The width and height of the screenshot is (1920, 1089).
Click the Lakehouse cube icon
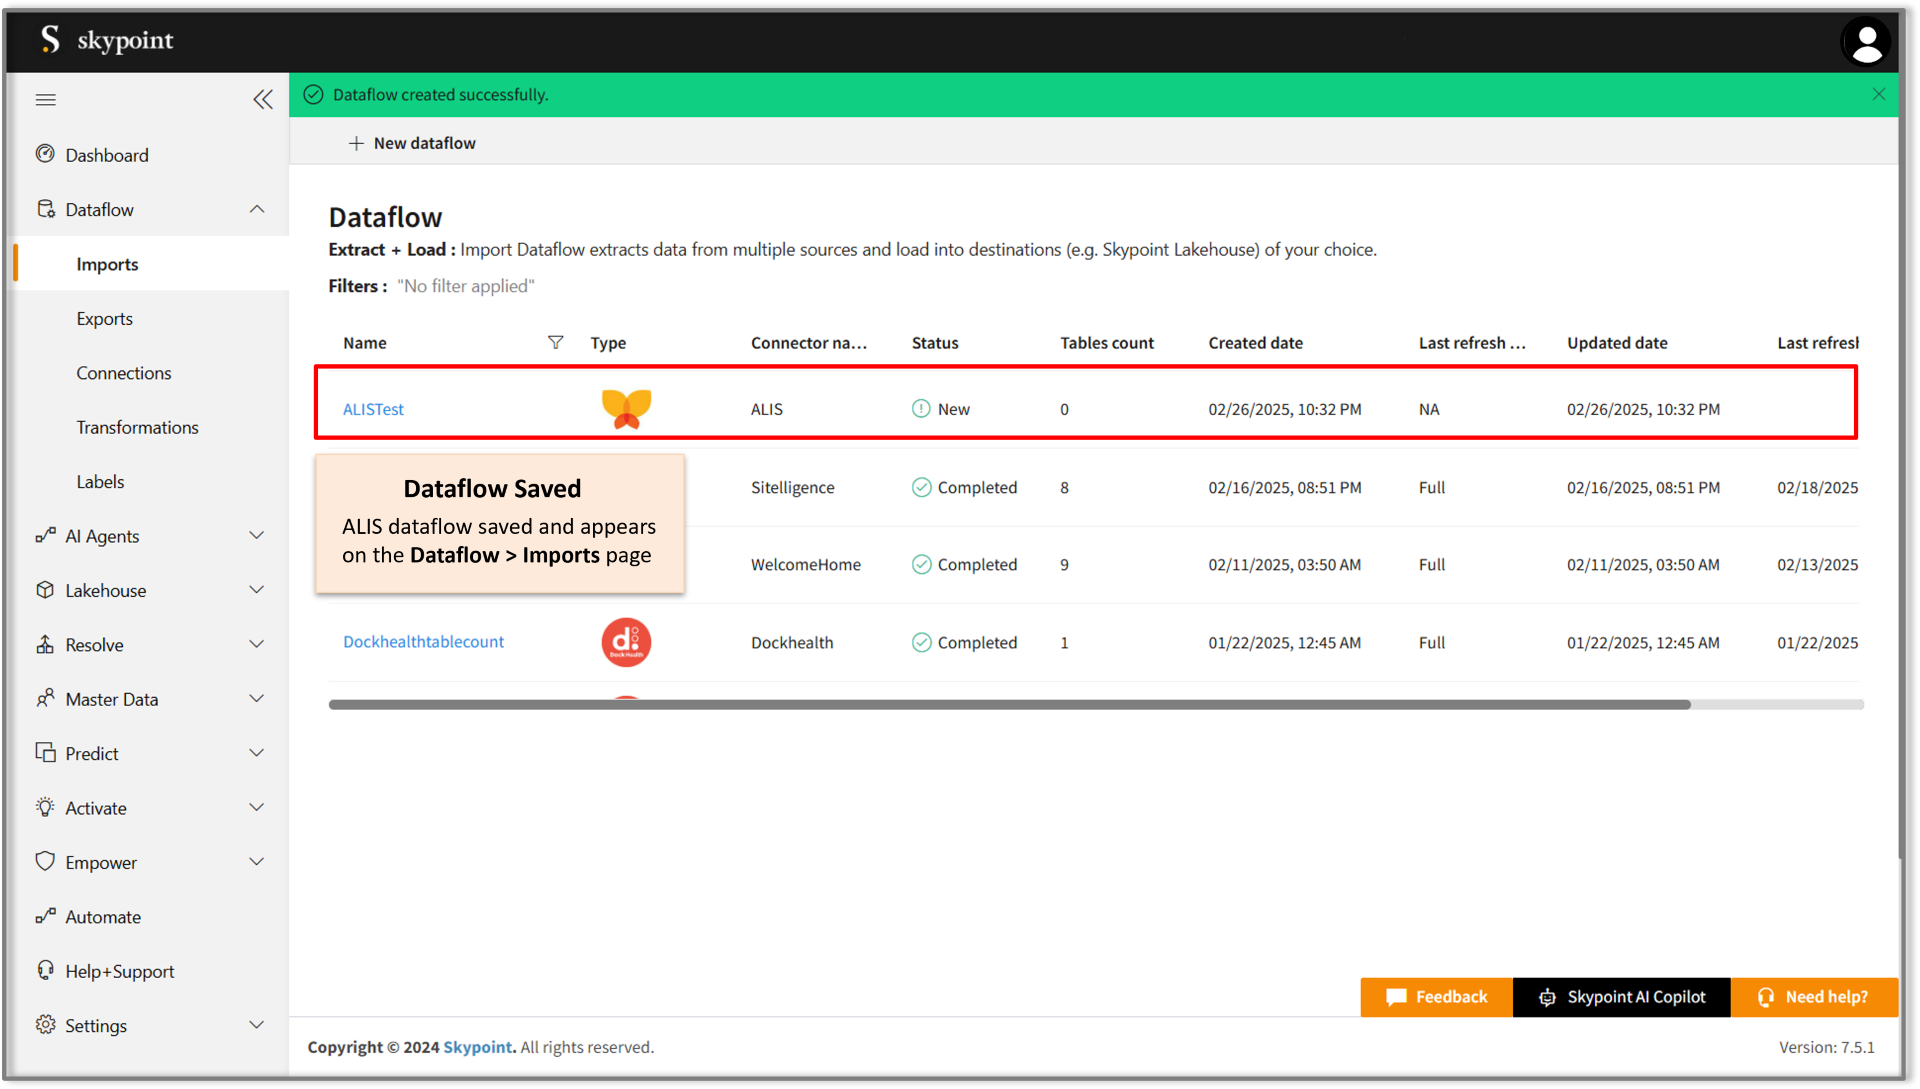(x=45, y=590)
